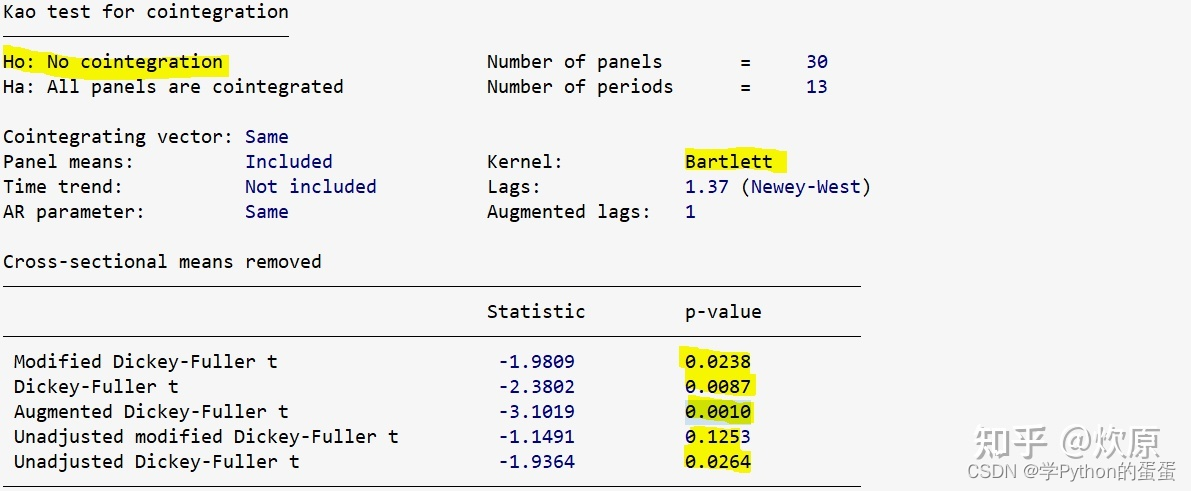The height and width of the screenshot is (491, 1191).
Task: Select the lags value '1.37 (Newey-West)'
Action: click(778, 187)
